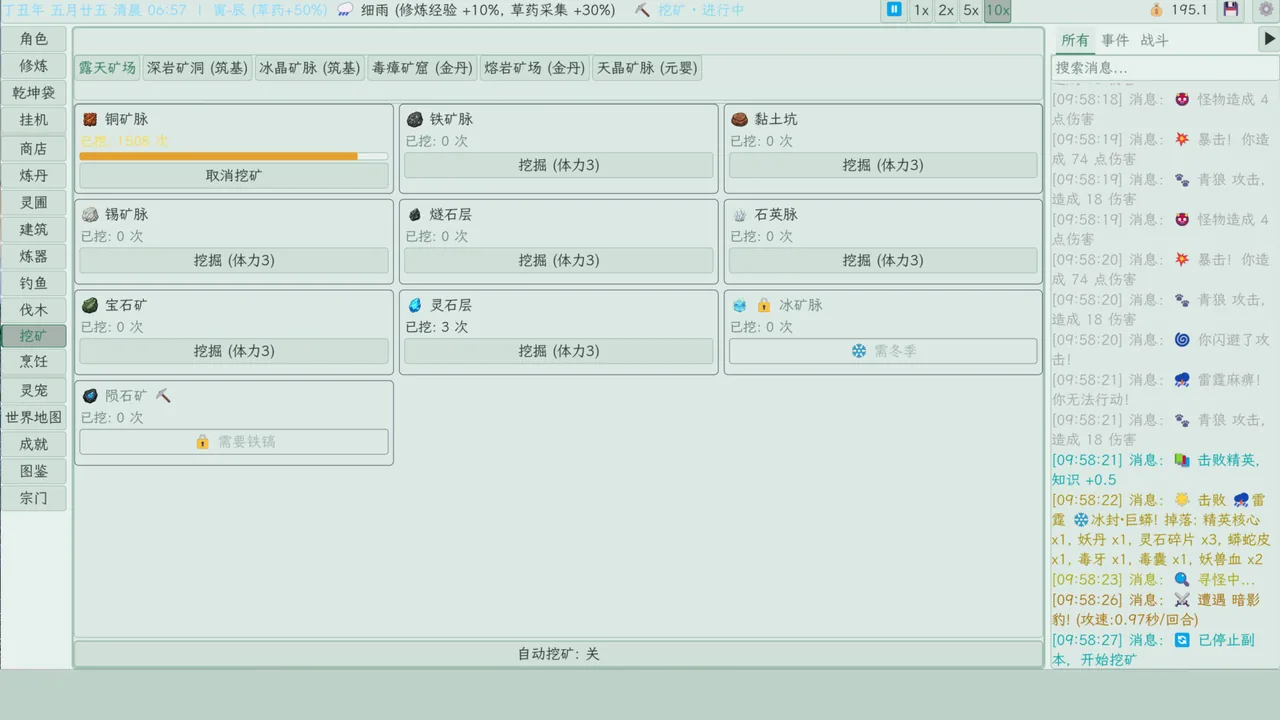Click the 铜矿脉 copper ore icon
The width and height of the screenshot is (1280, 720).
coord(90,119)
